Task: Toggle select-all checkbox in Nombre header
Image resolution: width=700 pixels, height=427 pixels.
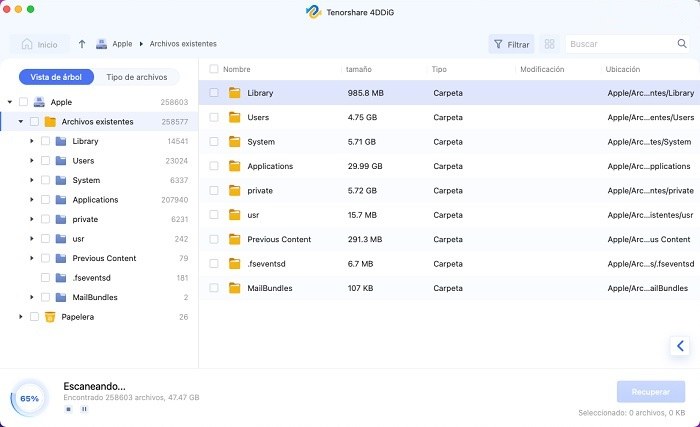Action: click(x=214, y=69)
